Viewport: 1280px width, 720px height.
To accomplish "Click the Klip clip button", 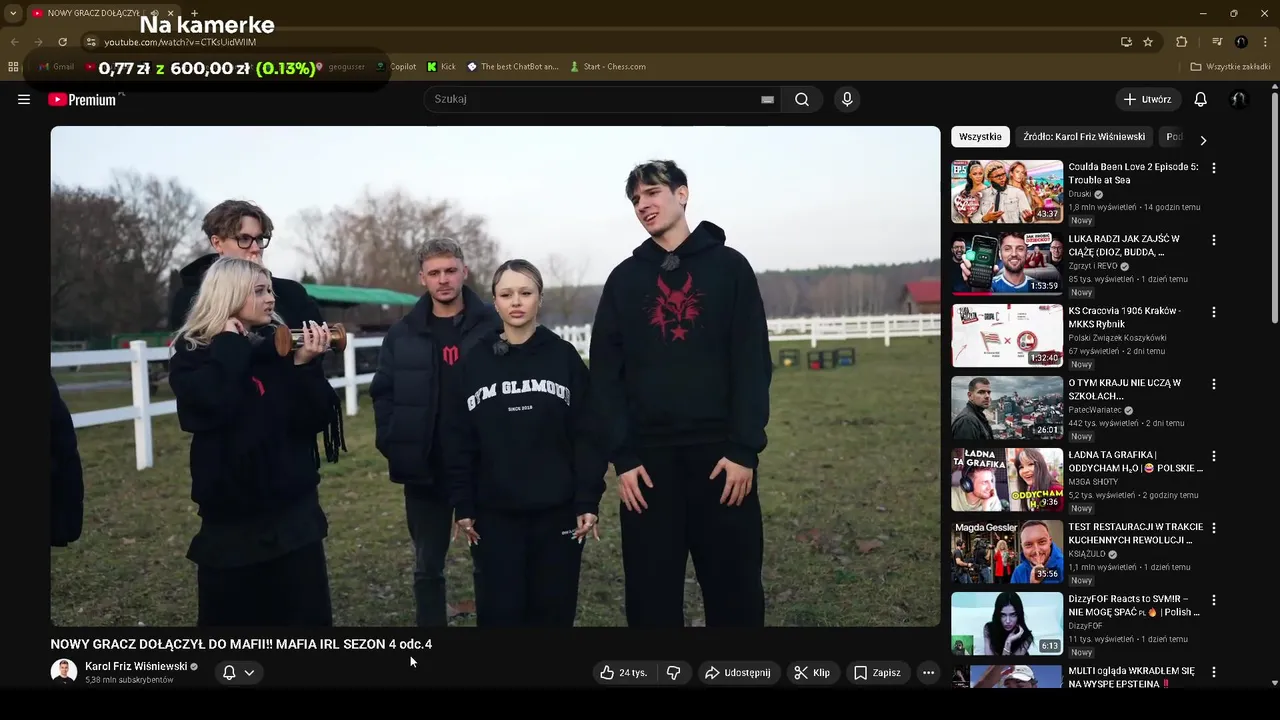I will [812, 673].
